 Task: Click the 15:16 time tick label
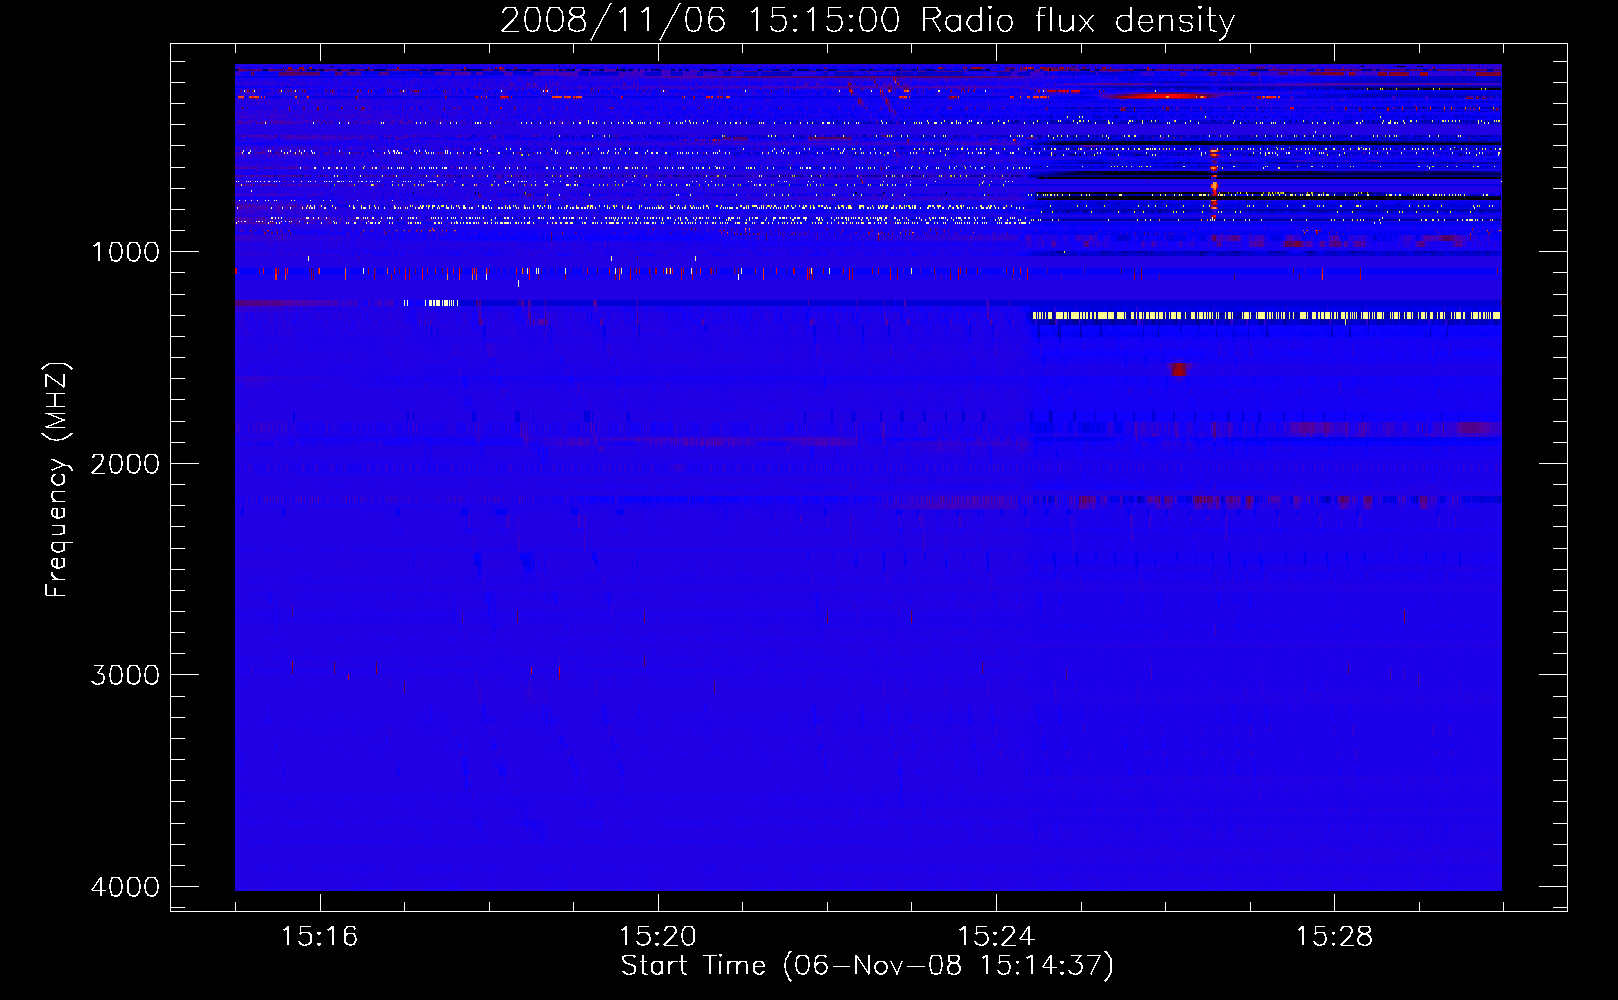click(x=319, y=937)
